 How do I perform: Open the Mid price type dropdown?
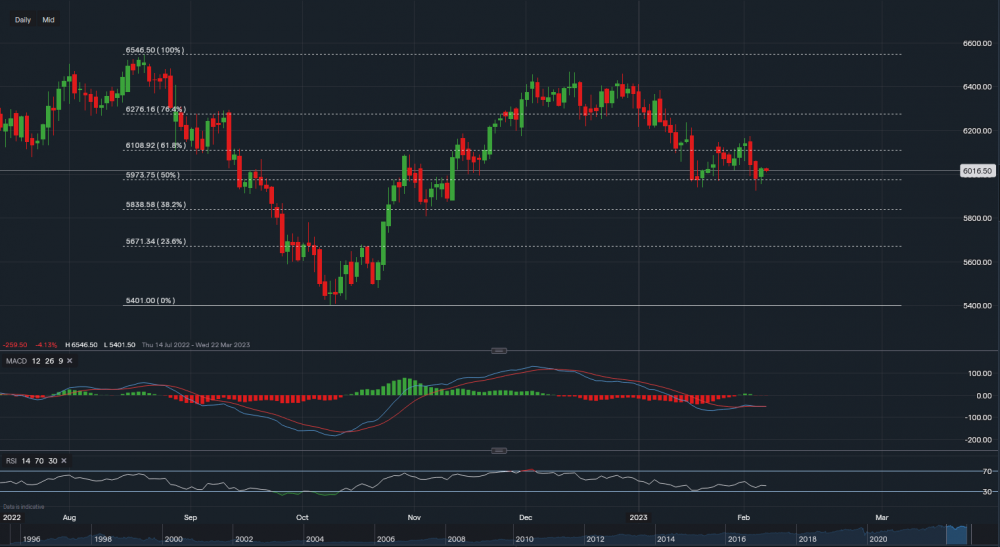(48, 20)
